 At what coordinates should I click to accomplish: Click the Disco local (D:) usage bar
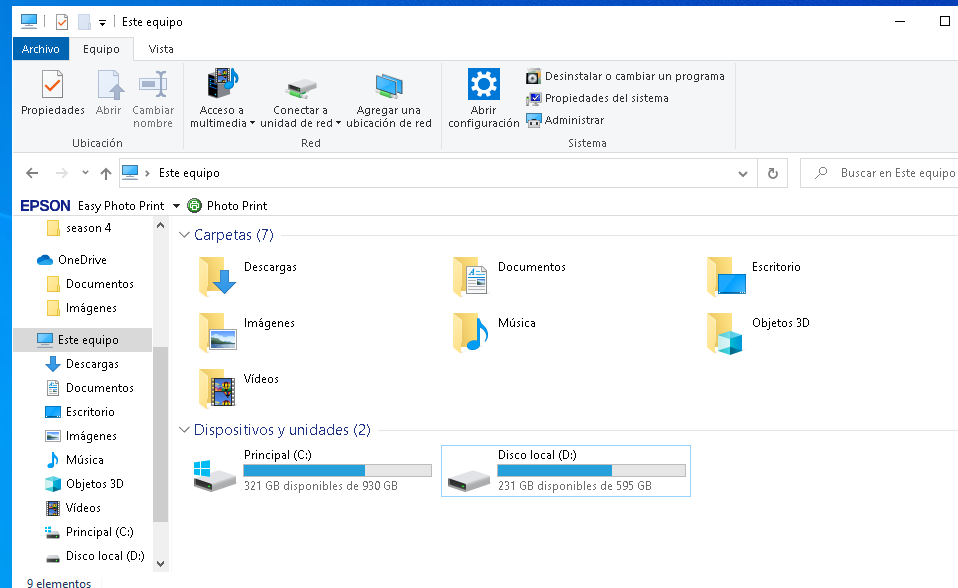[x=591, y=470]
